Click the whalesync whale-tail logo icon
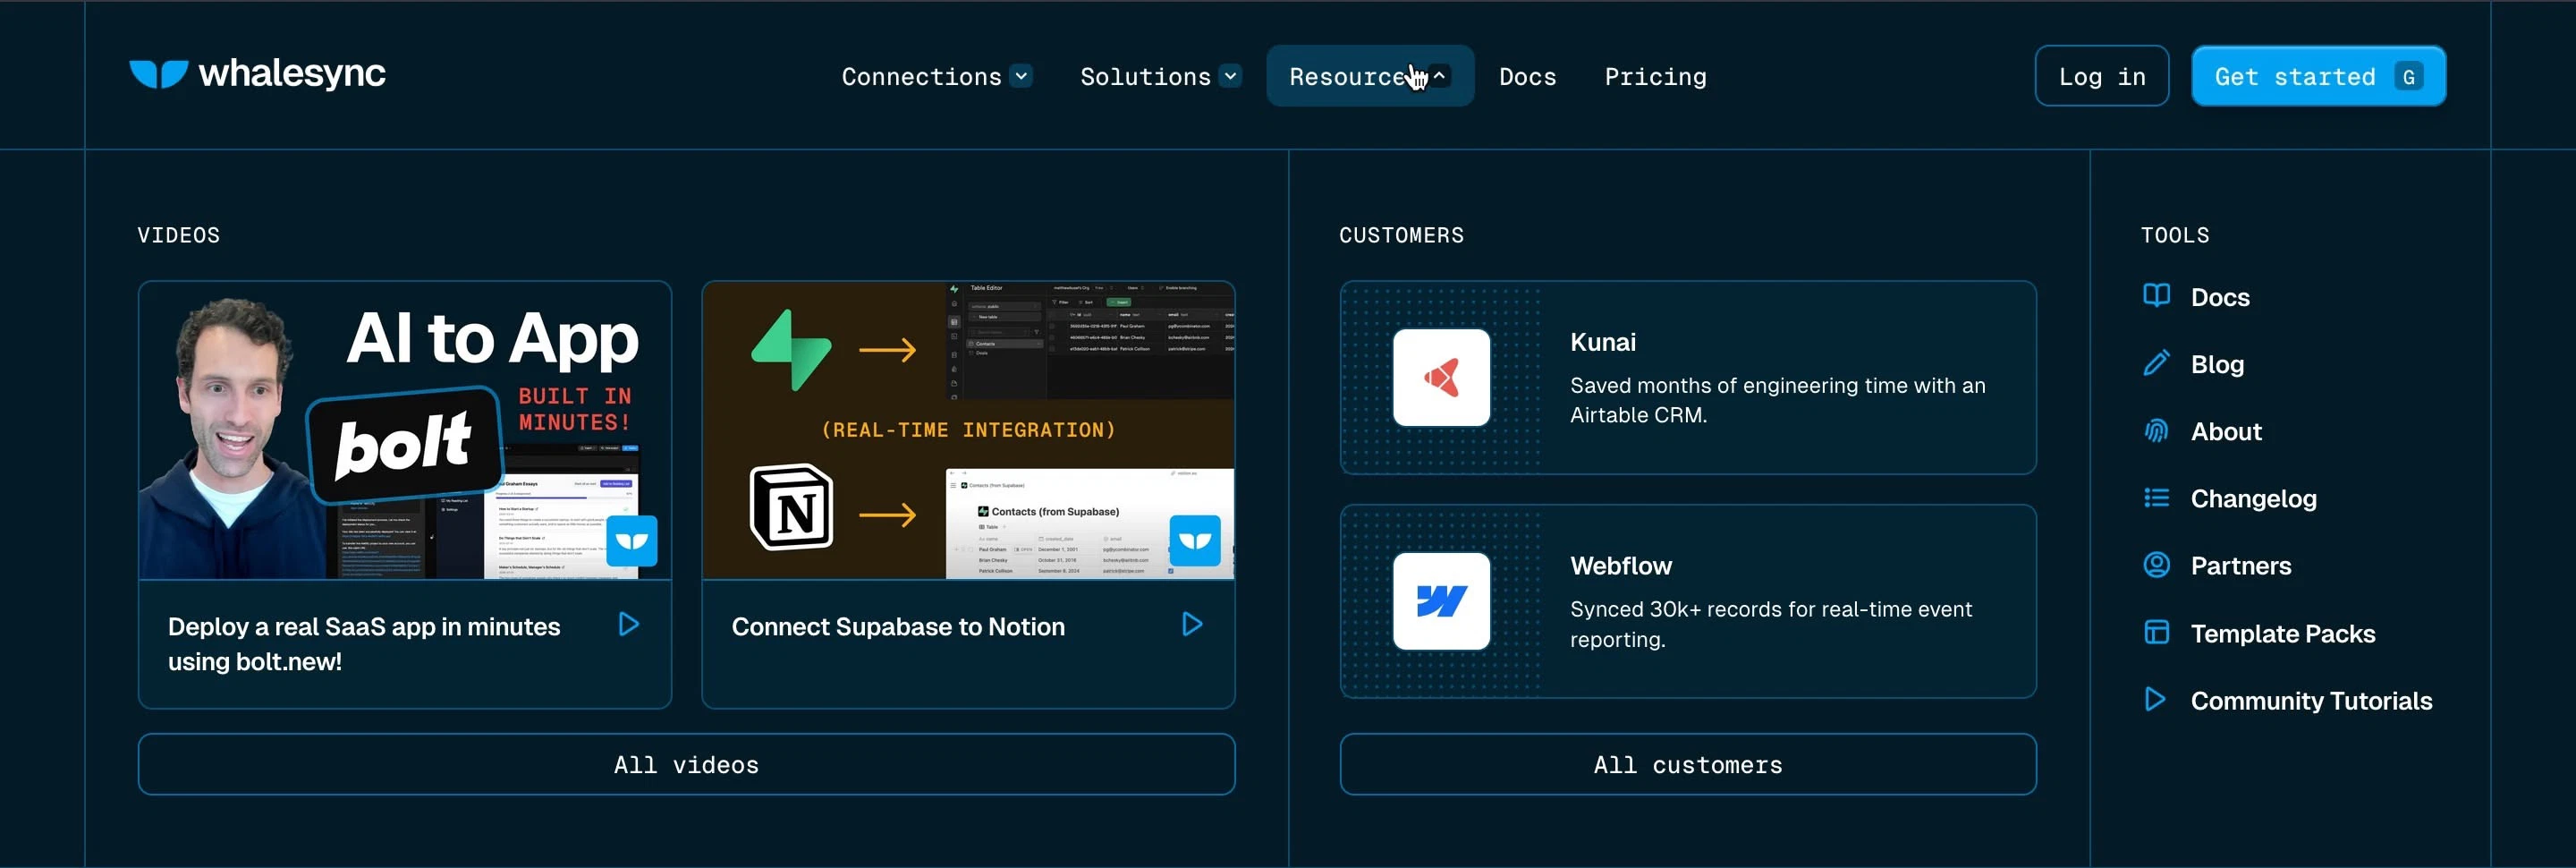 click(158, 74)
